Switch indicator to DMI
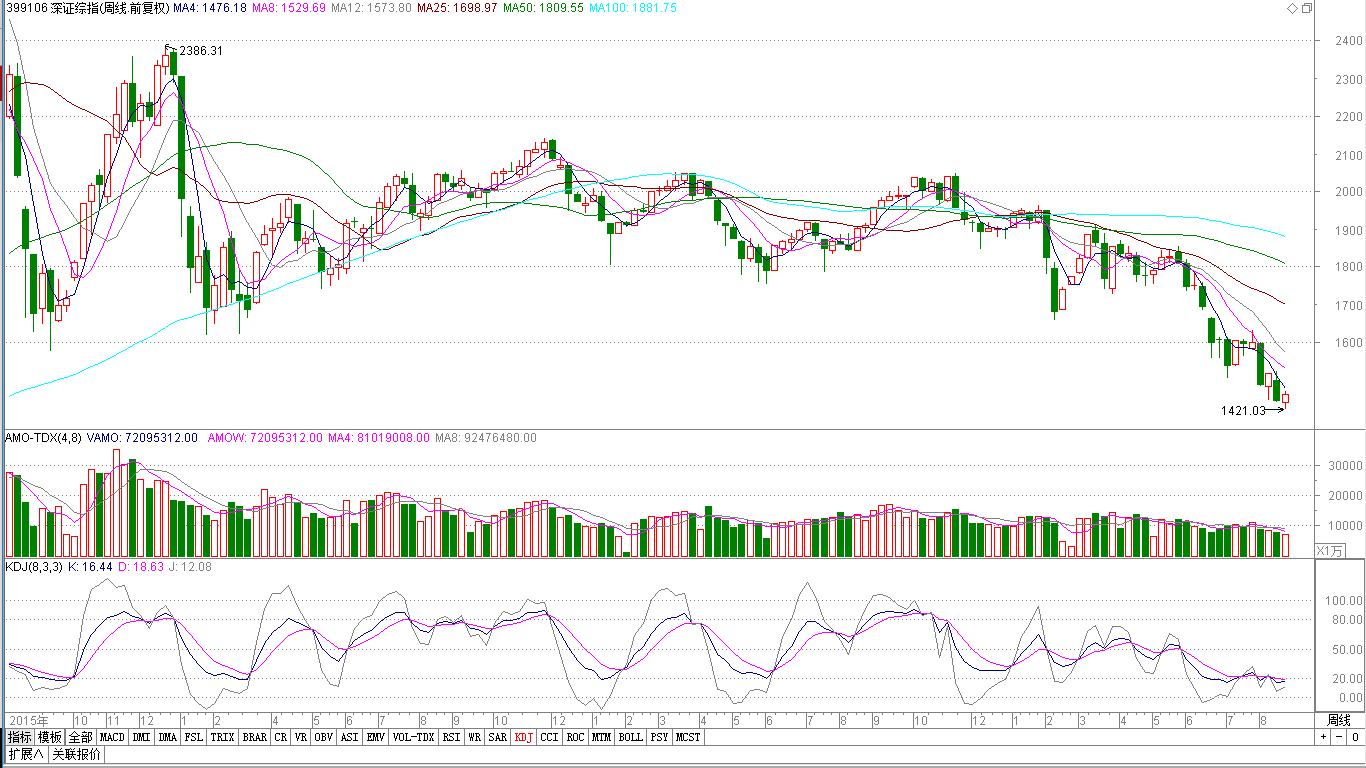The image size is (1366, 768). [x=142, y=737]
